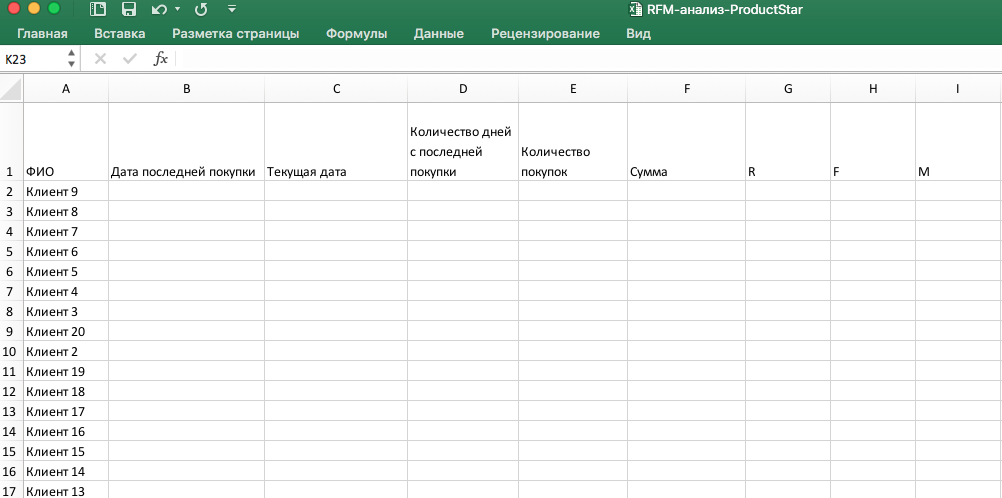Screen dimensions: 1002x498
Task: Select column D header
Action: [463, 89]
